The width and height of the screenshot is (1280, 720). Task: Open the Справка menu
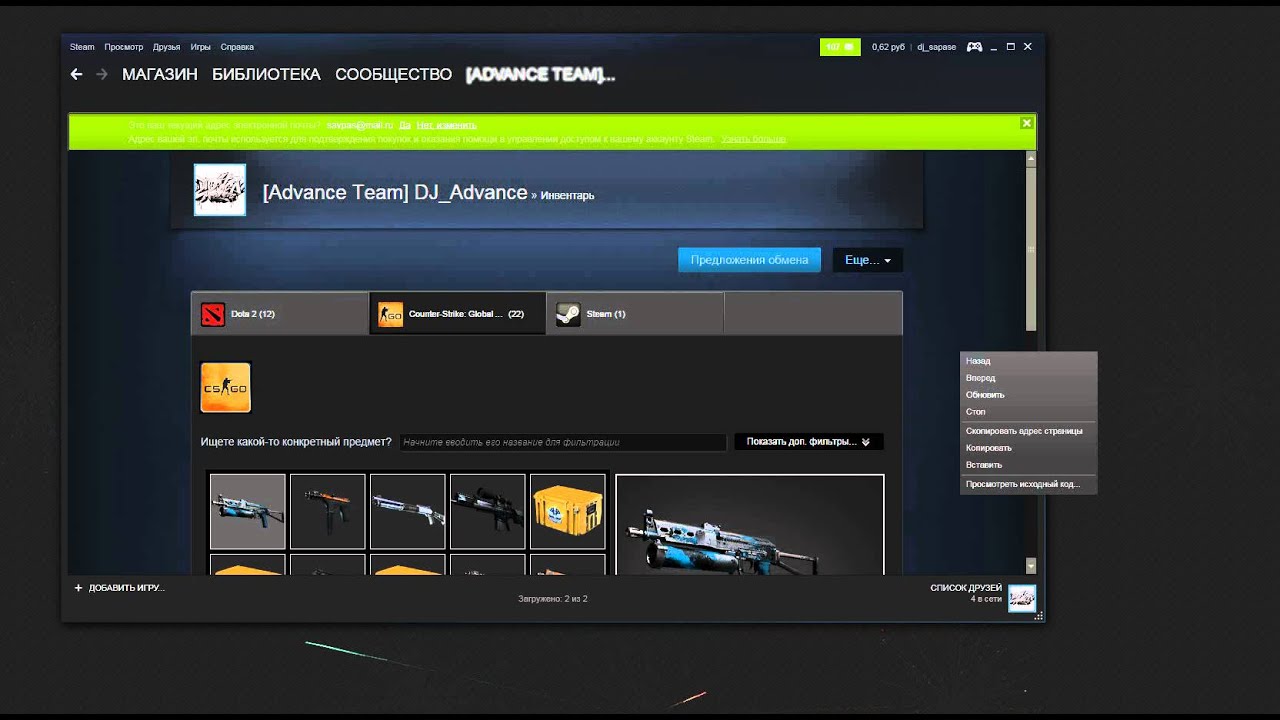point(237,47)
